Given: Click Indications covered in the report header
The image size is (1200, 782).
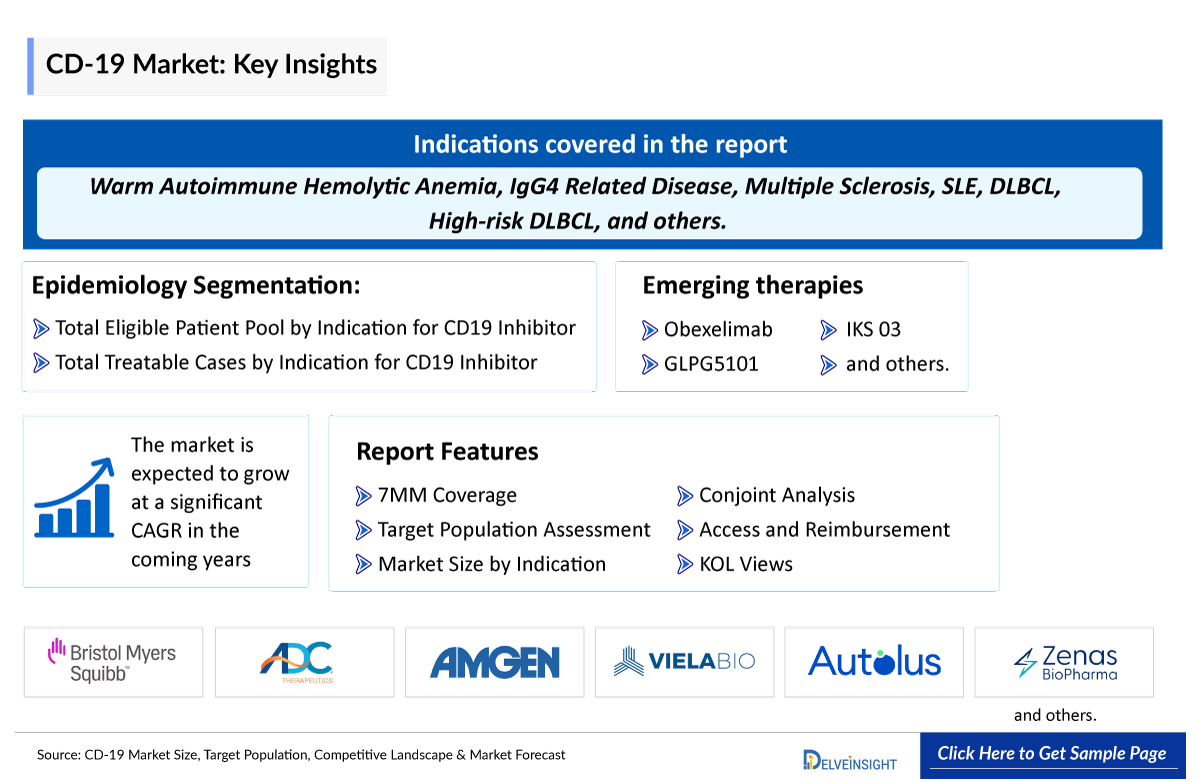Looking at the screenshot, I should 600,145.
